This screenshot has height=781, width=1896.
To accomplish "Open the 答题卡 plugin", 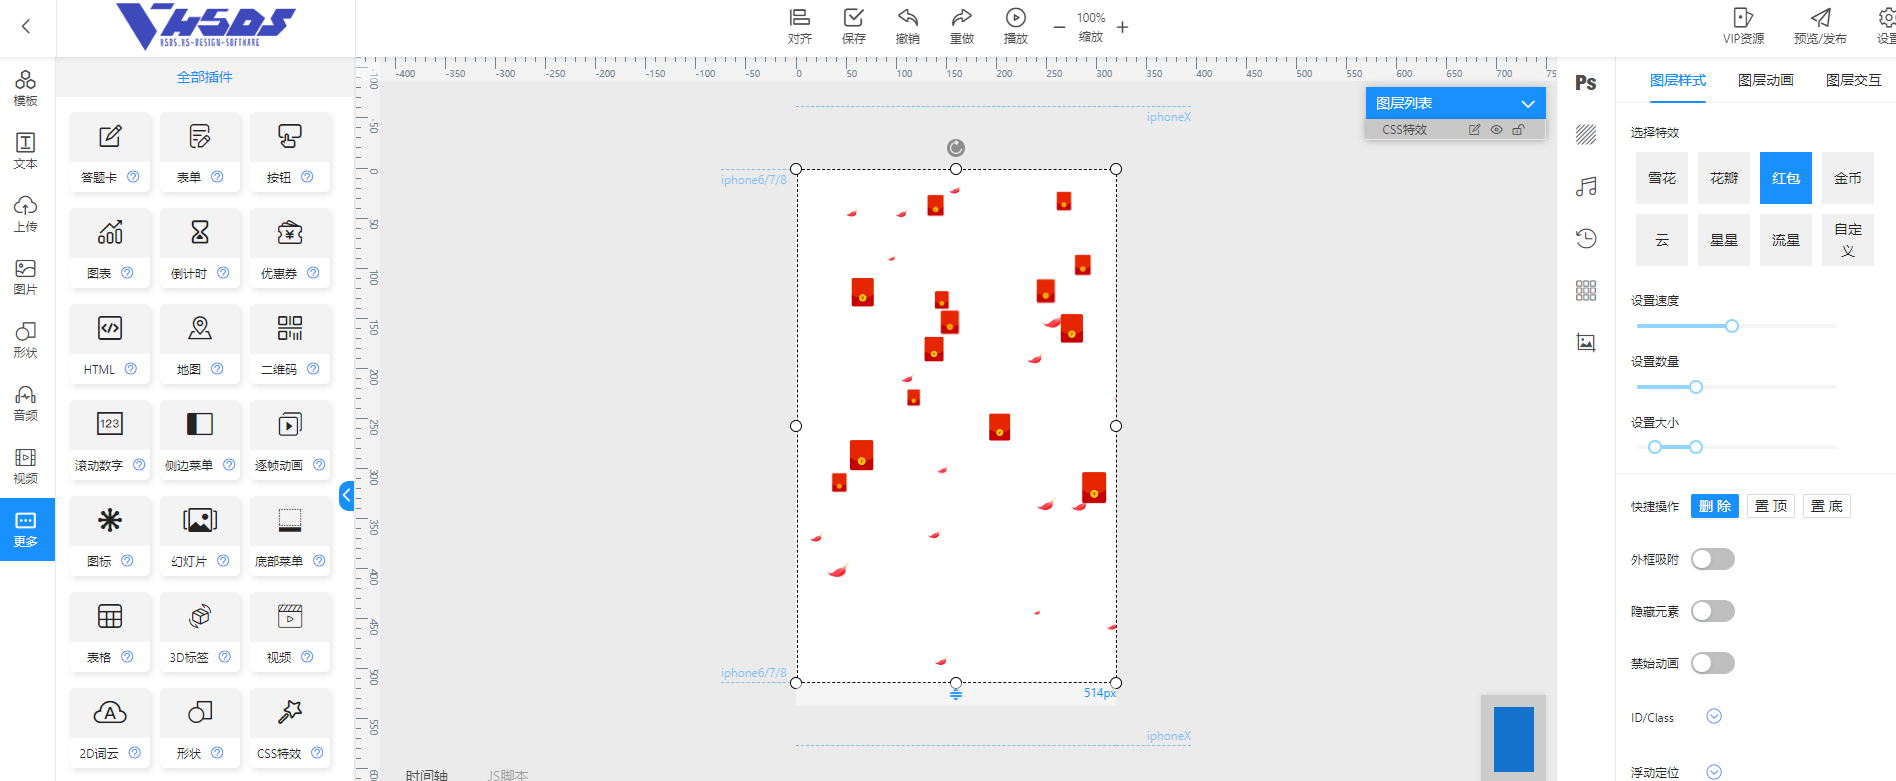I will 110,152.
